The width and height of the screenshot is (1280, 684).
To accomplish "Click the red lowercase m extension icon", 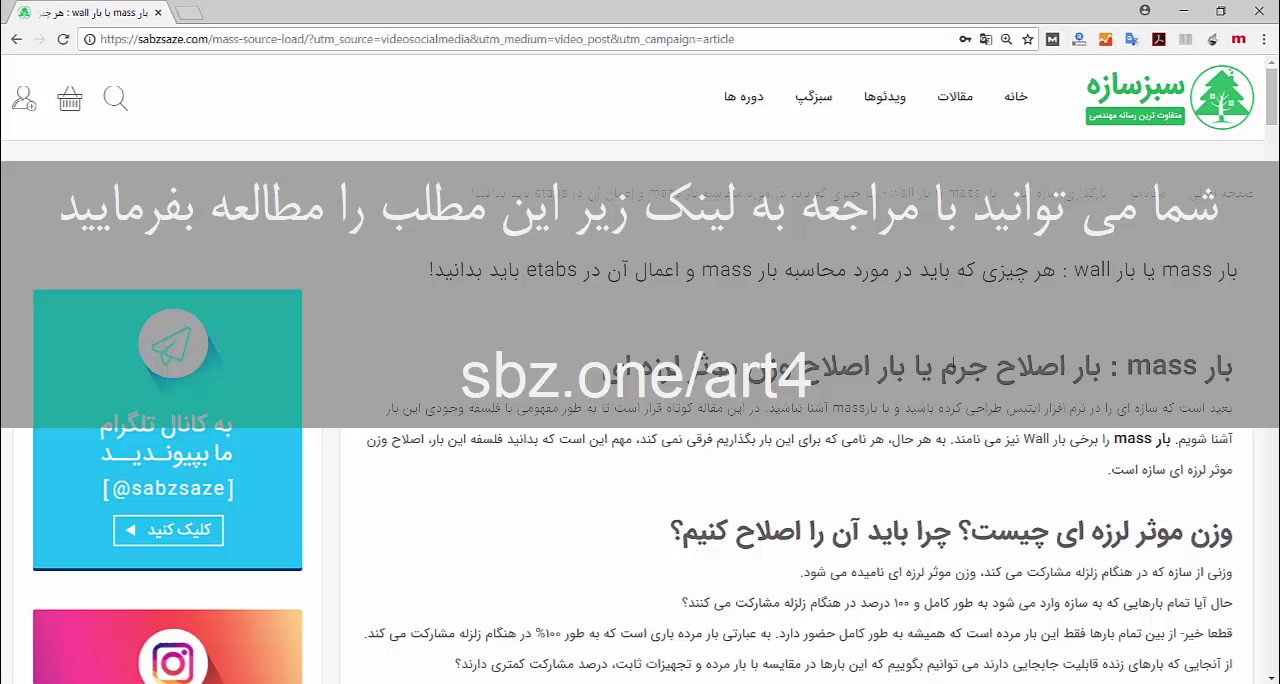I will 1238,39.
